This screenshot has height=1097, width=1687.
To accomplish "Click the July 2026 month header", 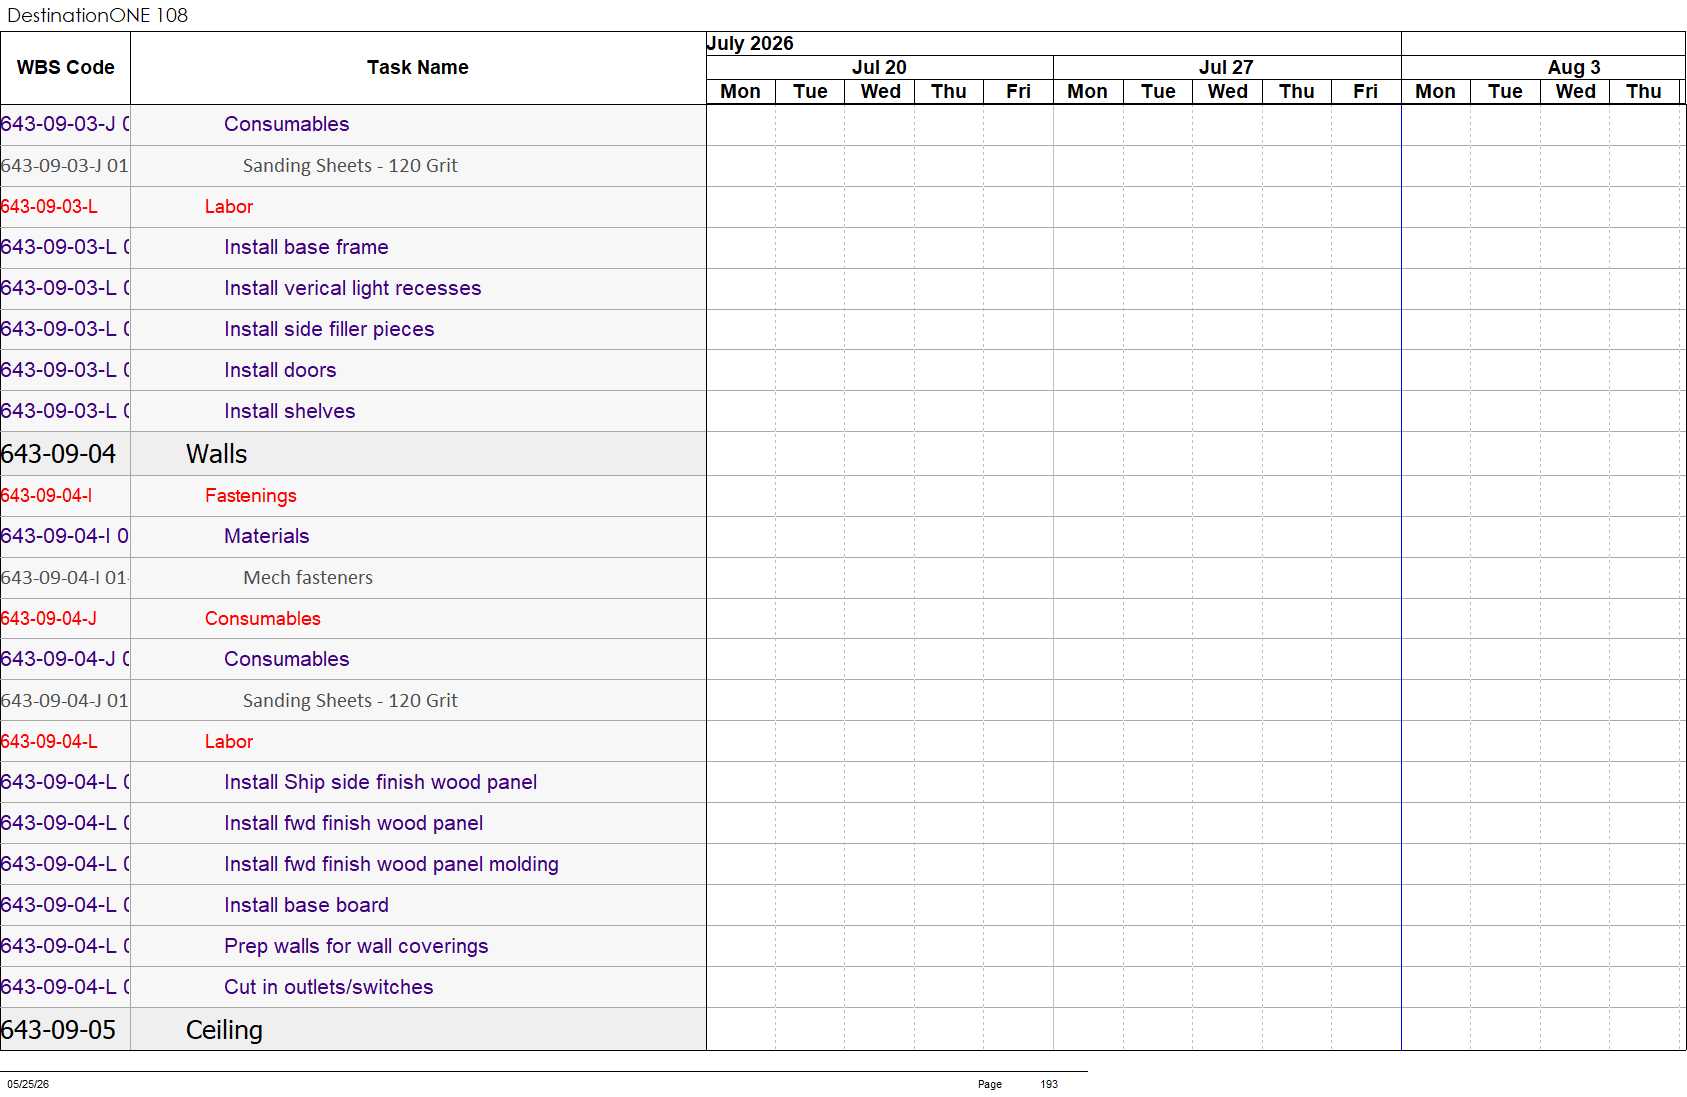I will coord(750,43).
